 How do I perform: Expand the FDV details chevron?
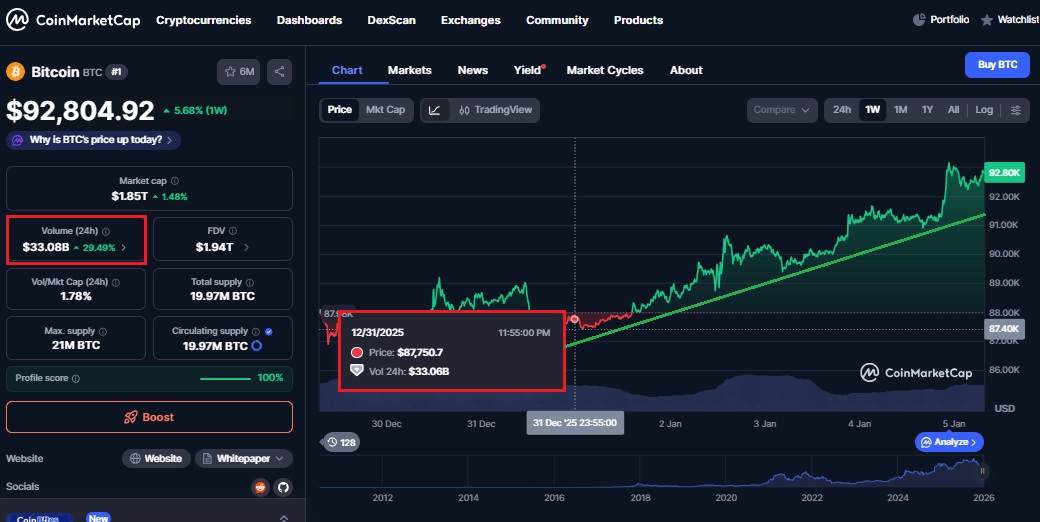point(246,247)
